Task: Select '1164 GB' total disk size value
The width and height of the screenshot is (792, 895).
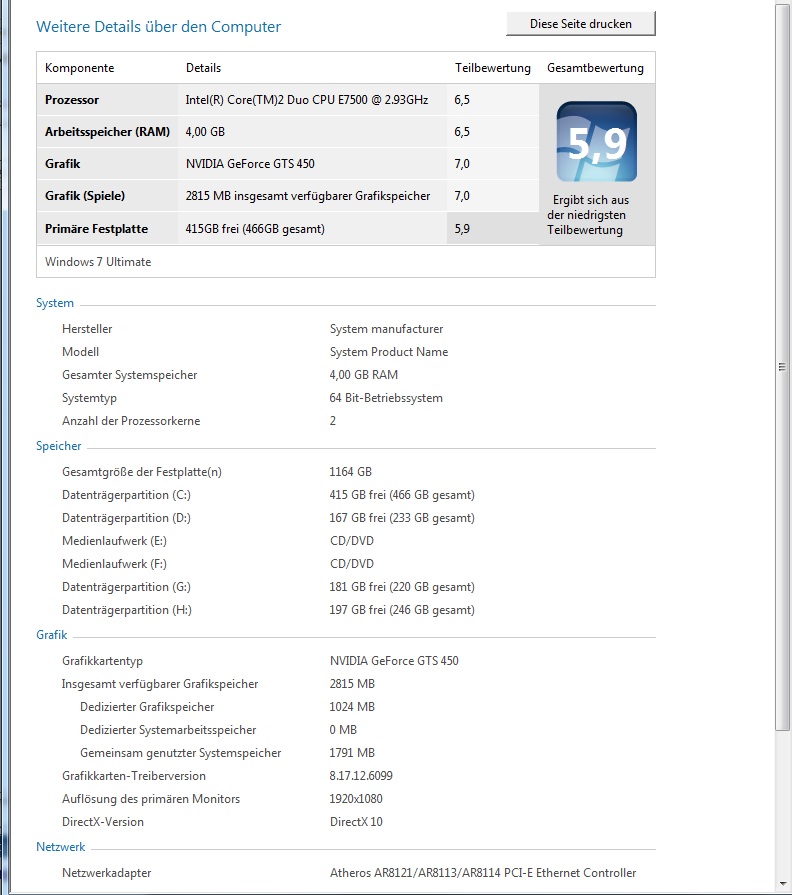Action: coord(350,472)
